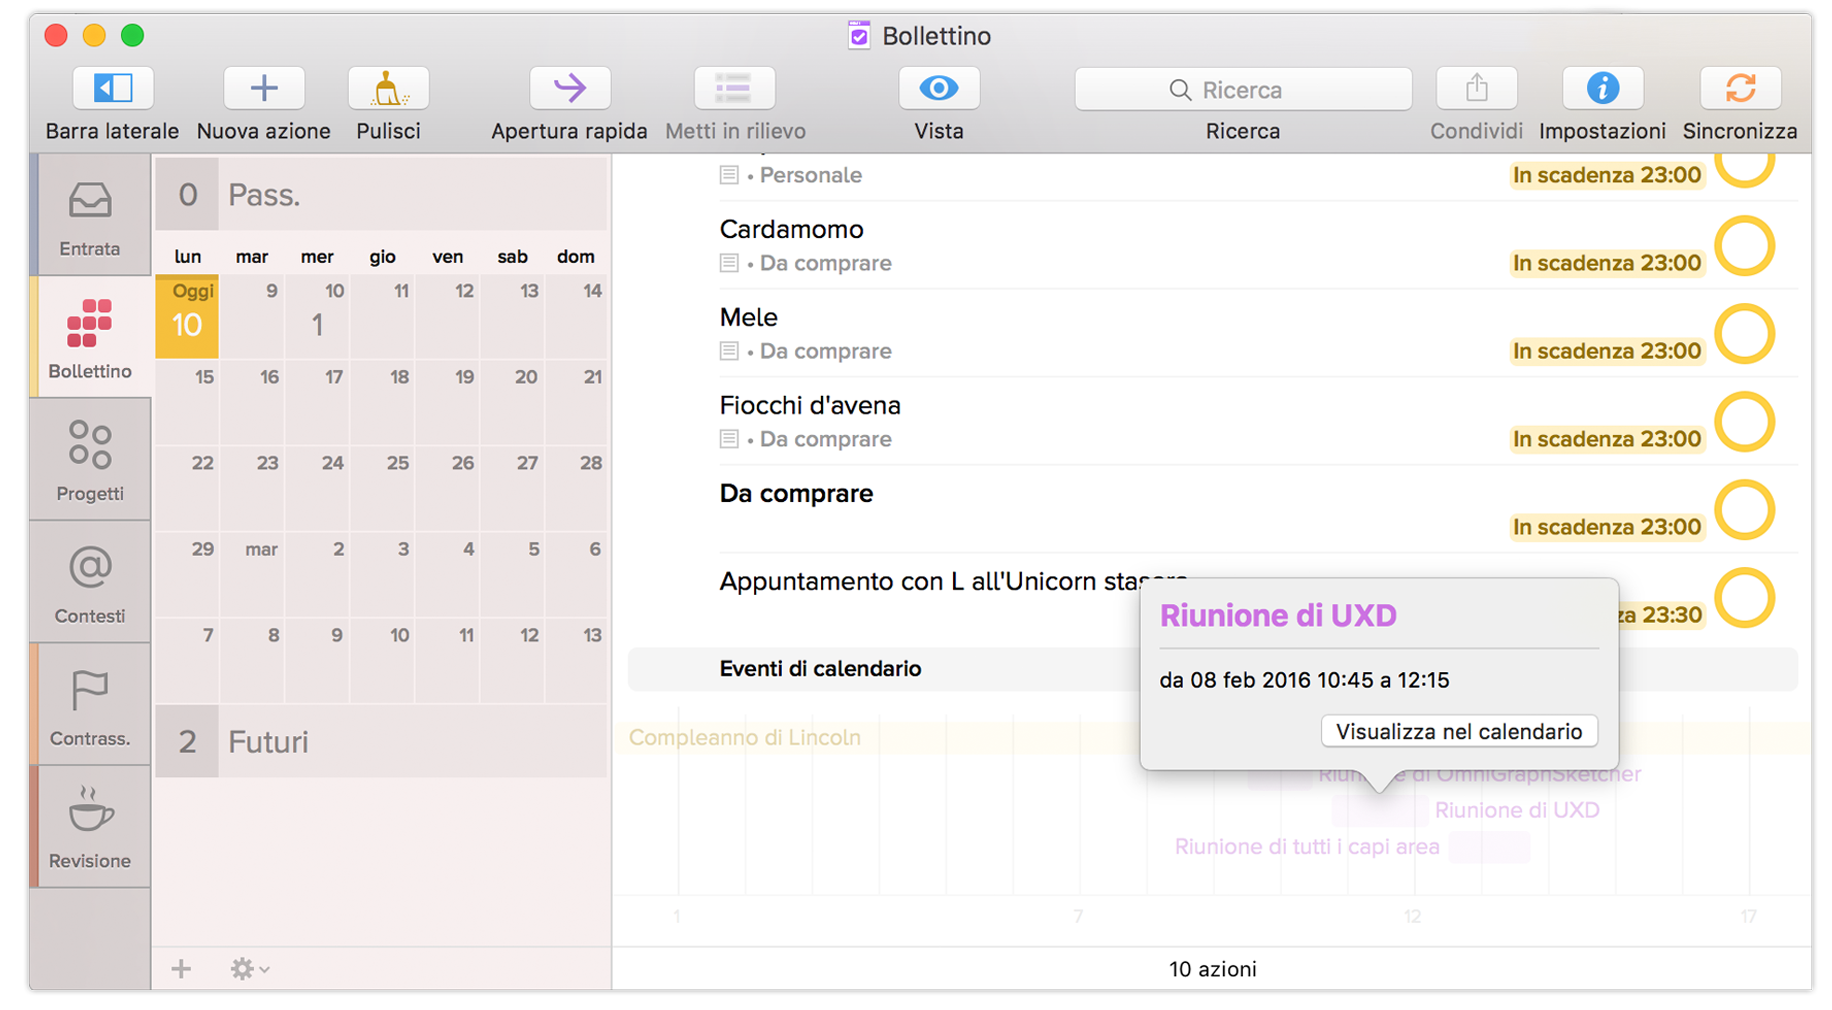This screenshot has height=1010, width=1832.
Task: Open the Contesti perspective
Action: click(x=89, y=582)
